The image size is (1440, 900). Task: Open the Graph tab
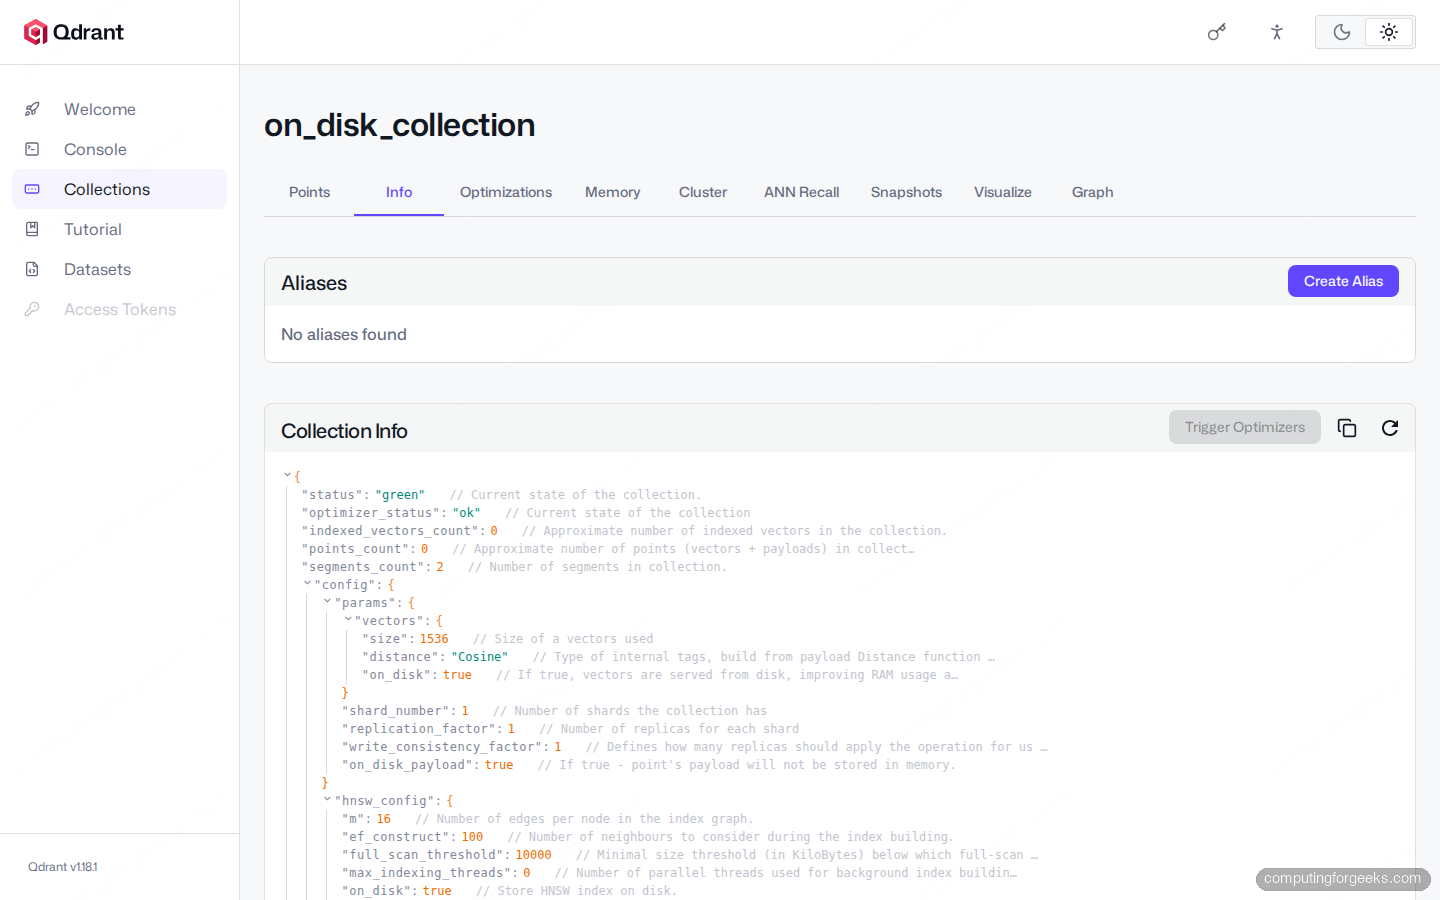(1093, 192)
